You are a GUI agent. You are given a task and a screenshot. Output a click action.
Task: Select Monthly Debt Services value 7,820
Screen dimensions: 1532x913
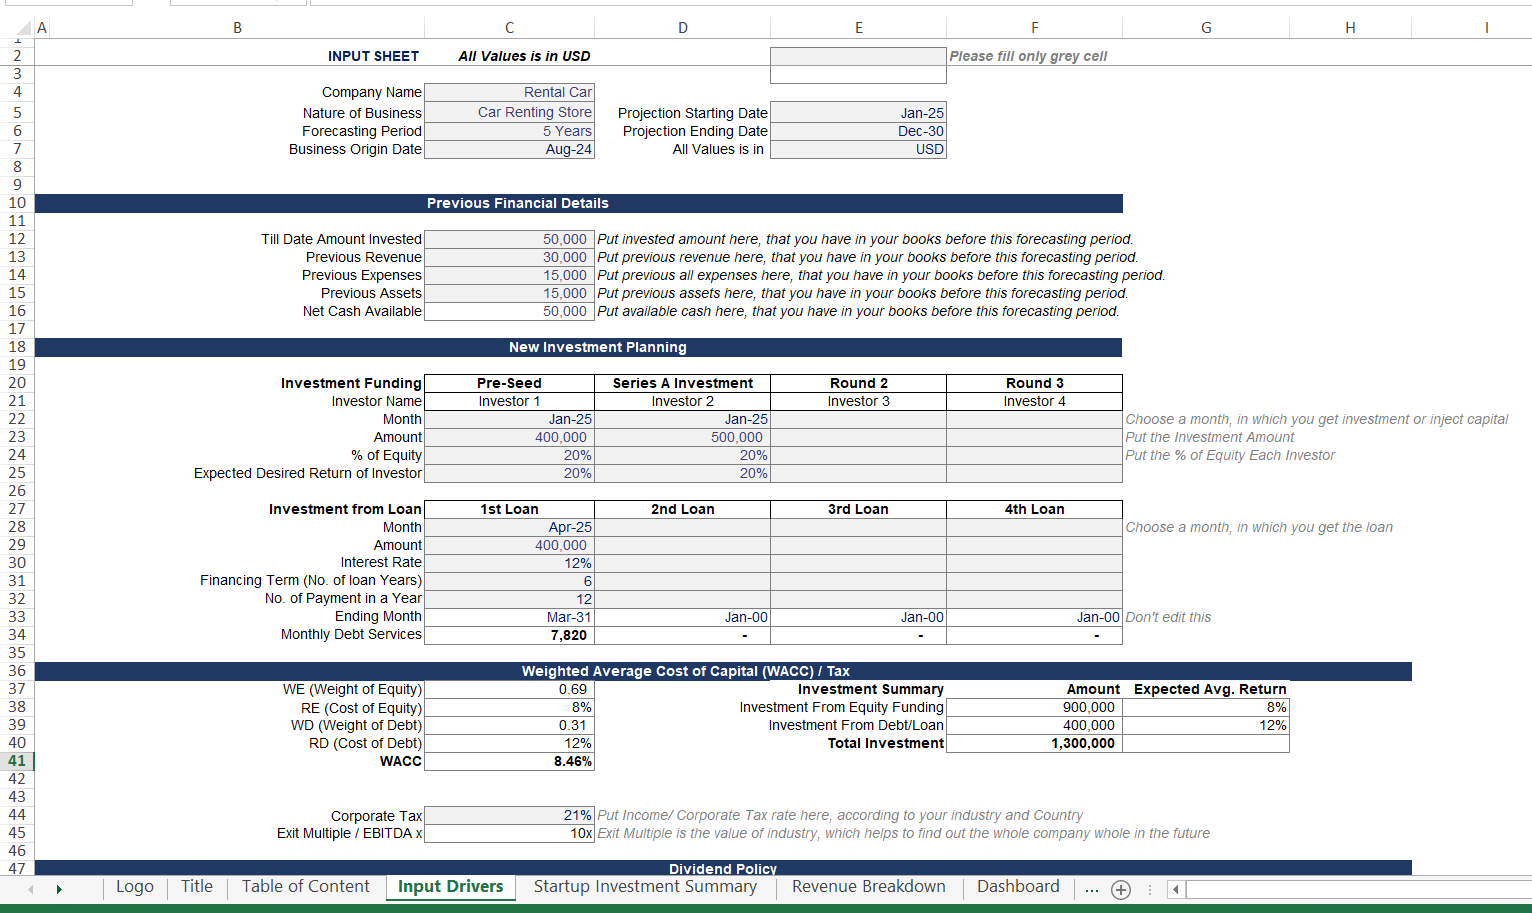pyautogui.click(x=509, y=635)
